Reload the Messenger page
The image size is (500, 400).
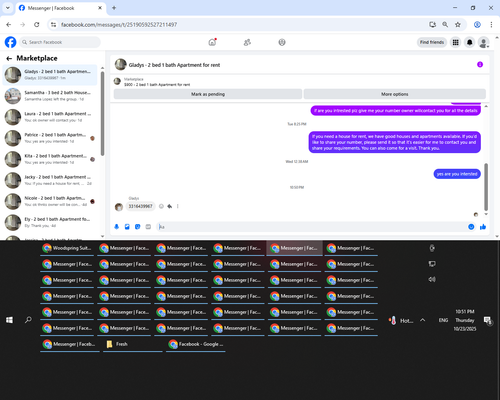coord(37,24)
